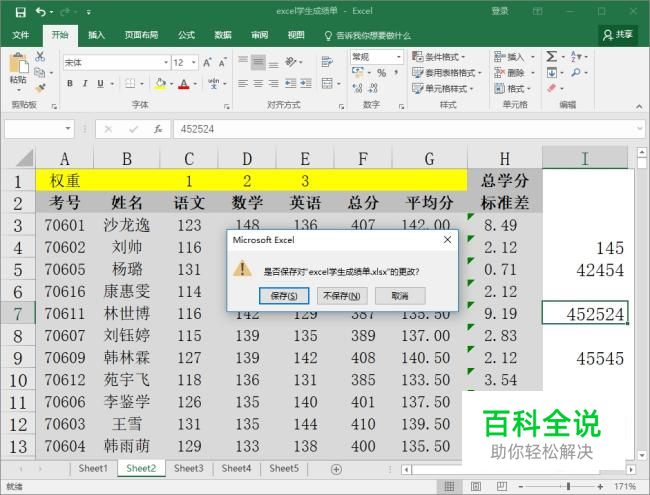The image size is (650, 495).
Task: Click the Find magnifier icon
Action: [x=576, y=73]
